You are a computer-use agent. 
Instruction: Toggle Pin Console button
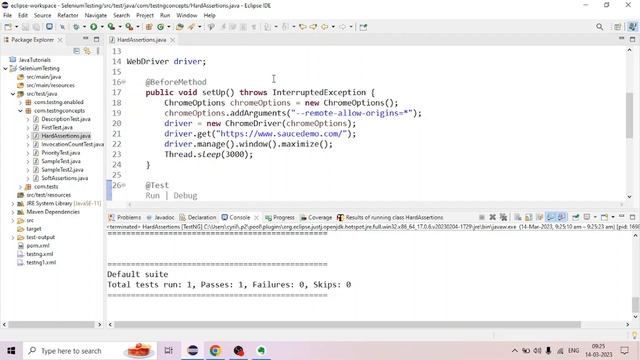click(576, 217)
